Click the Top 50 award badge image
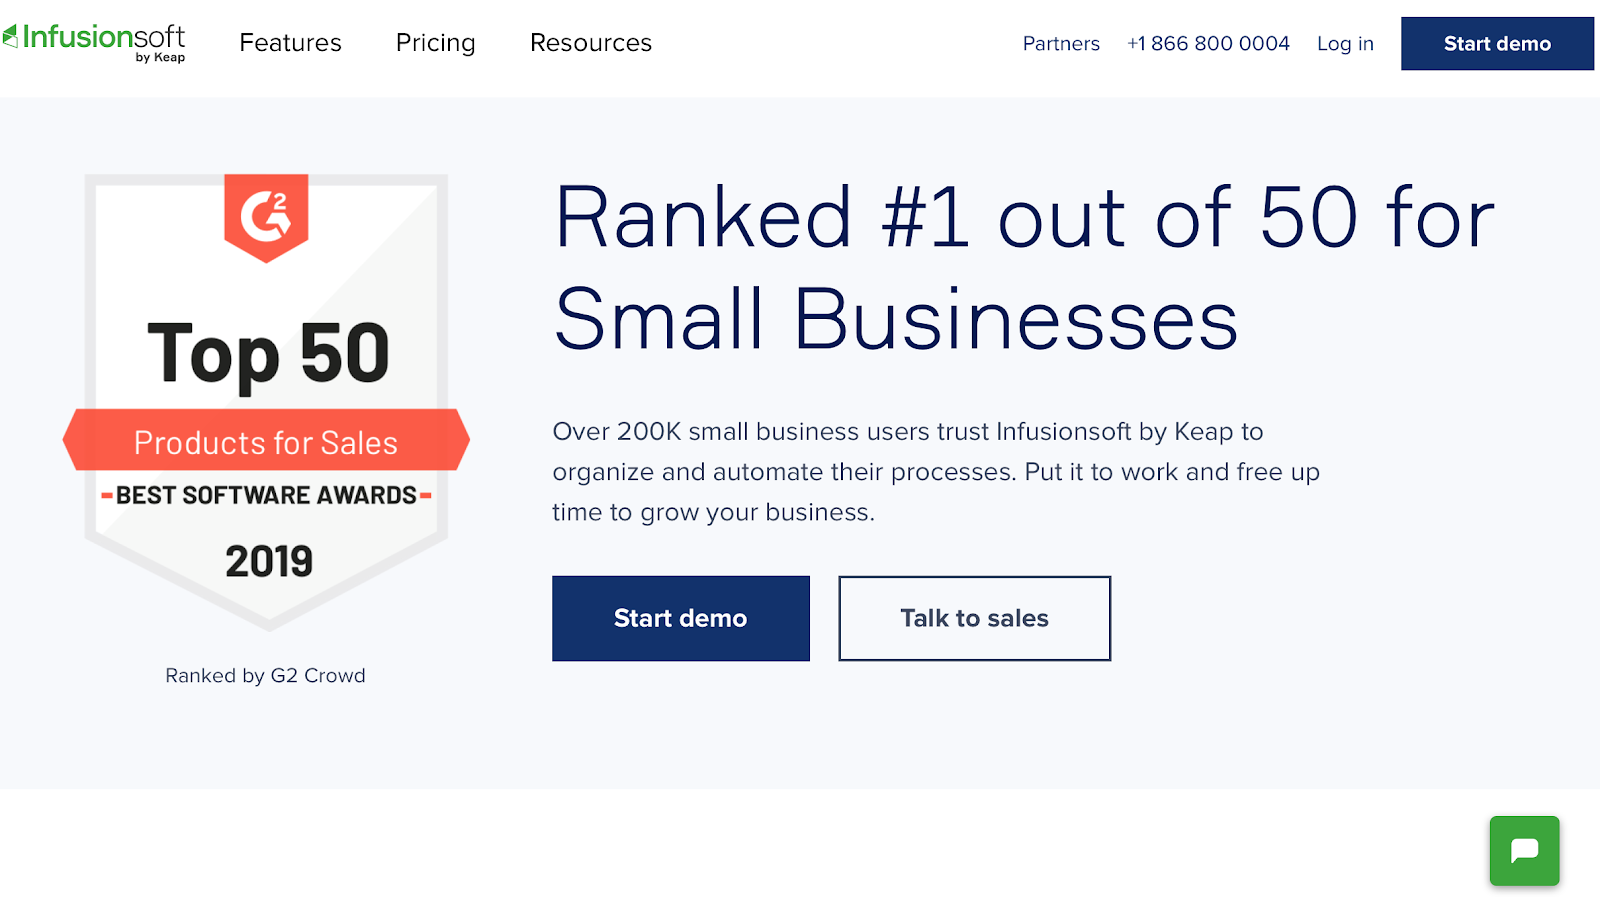Image resolution: width=1600 pixels, height=904 pixels. (x=266, y=402)
